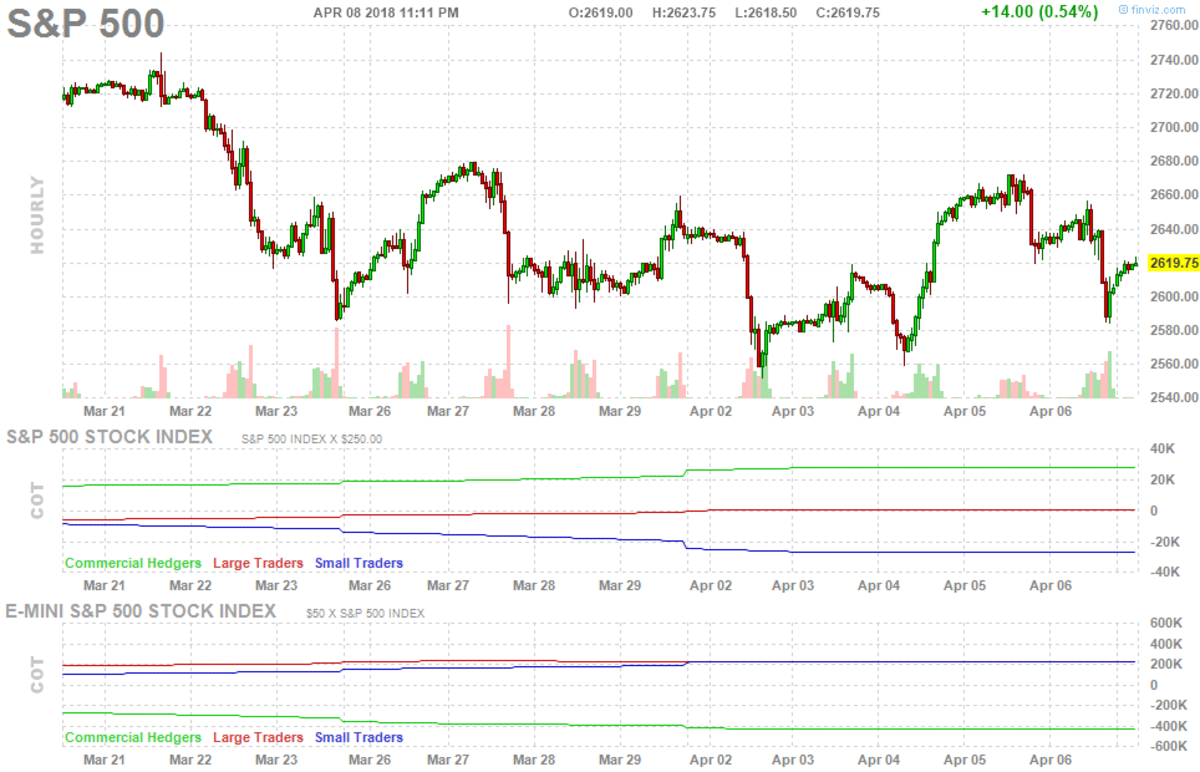Click "Small Traders" legend in E-mini COT panel
This screenshot has height=772, width=1200.
[x=359, y=737]
